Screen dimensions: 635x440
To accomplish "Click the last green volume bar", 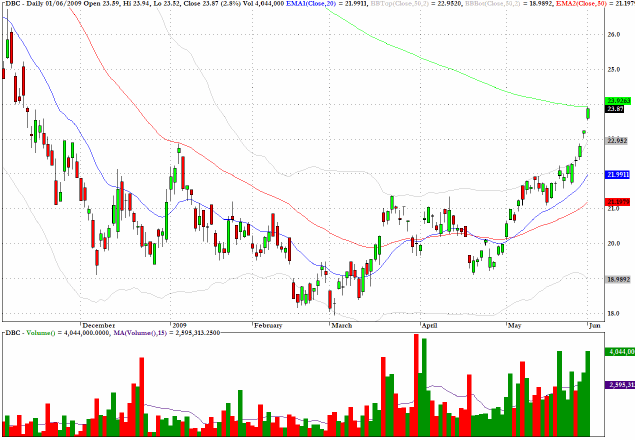I will (588, 393).
